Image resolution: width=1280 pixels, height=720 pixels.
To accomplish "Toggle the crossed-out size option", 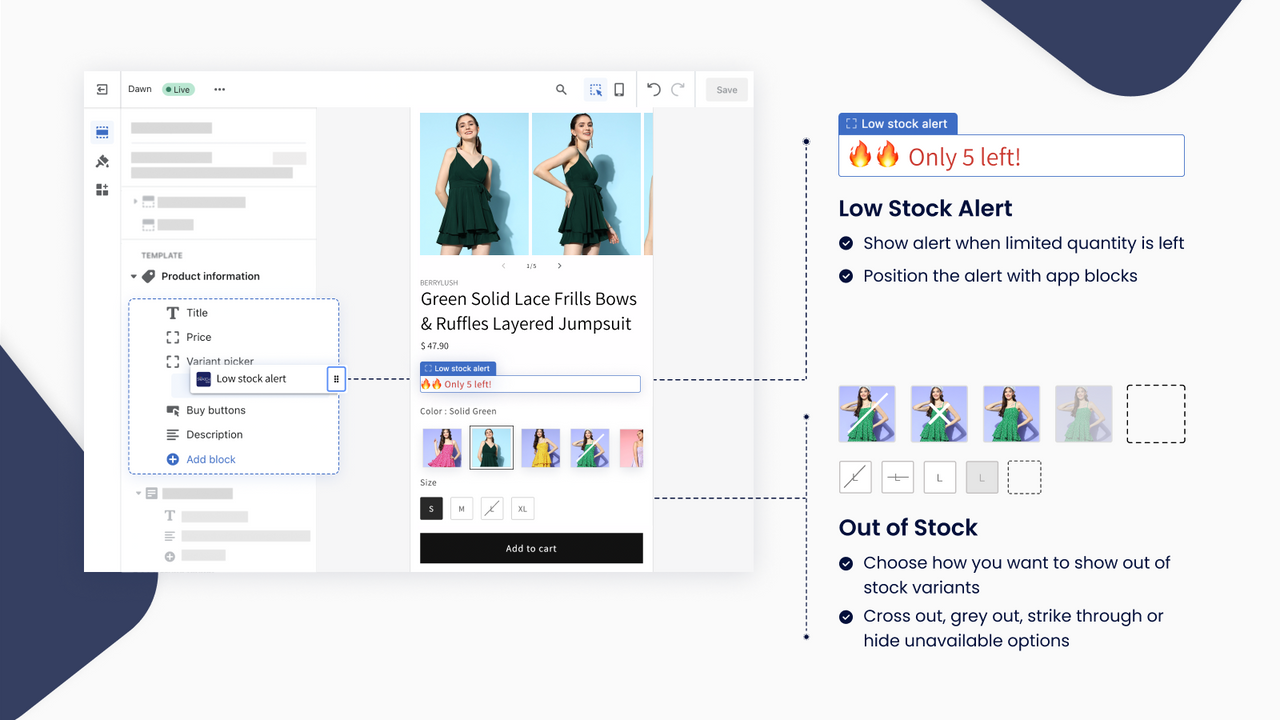I will [491, 508].
